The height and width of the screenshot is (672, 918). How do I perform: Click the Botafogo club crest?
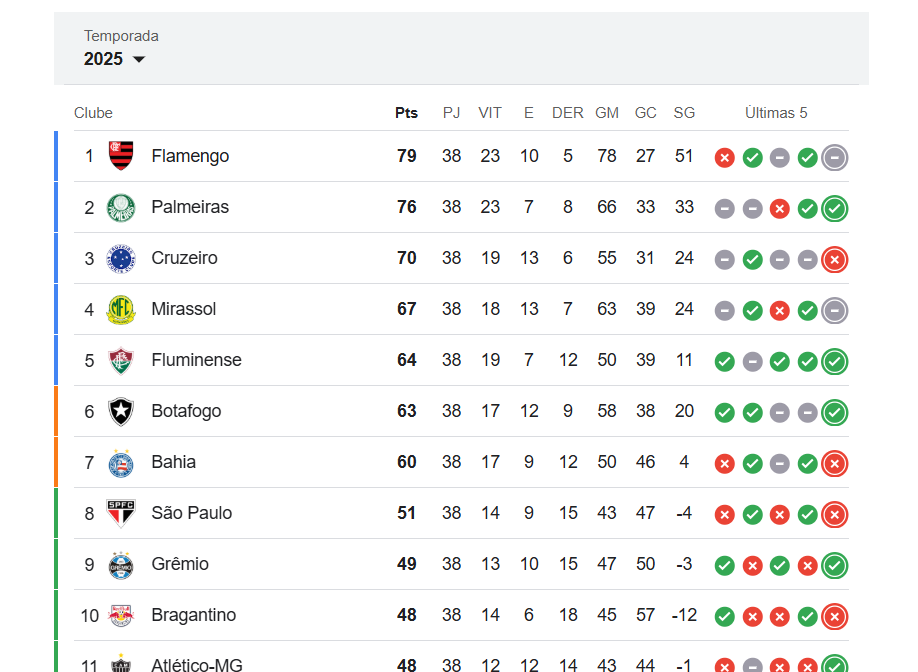tap(121, 411)
